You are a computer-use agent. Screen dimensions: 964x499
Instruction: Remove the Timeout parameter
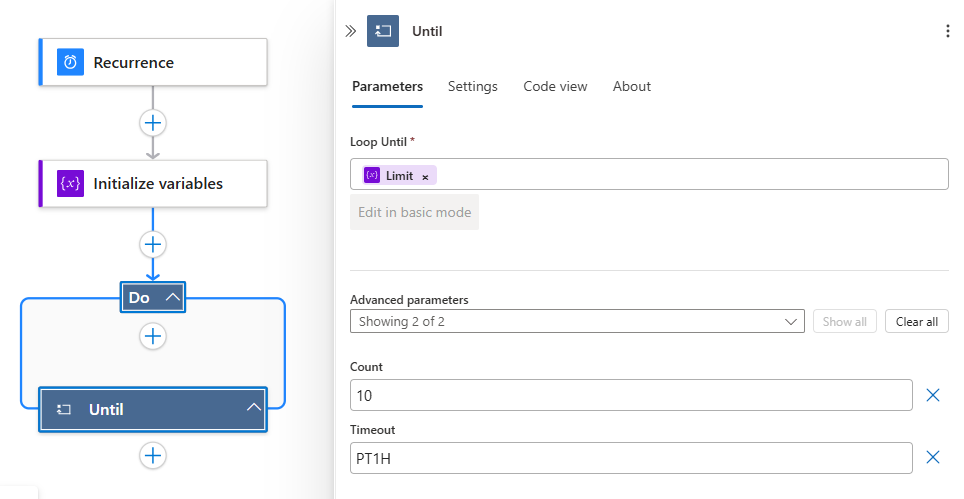click(x=933, y=457)
